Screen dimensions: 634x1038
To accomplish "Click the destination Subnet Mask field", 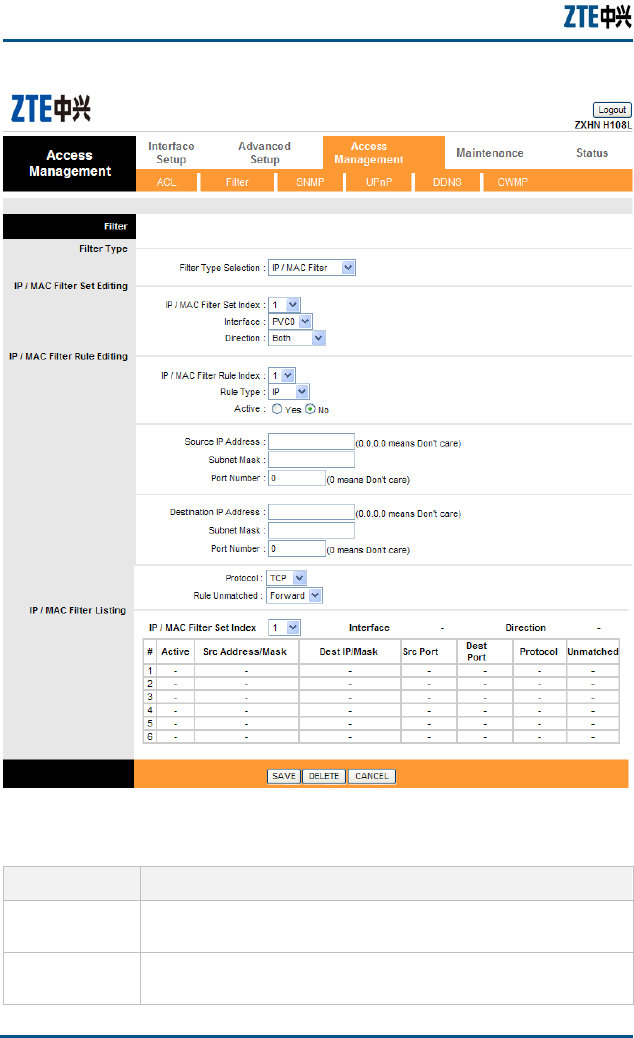I will [x=311, y=530].
